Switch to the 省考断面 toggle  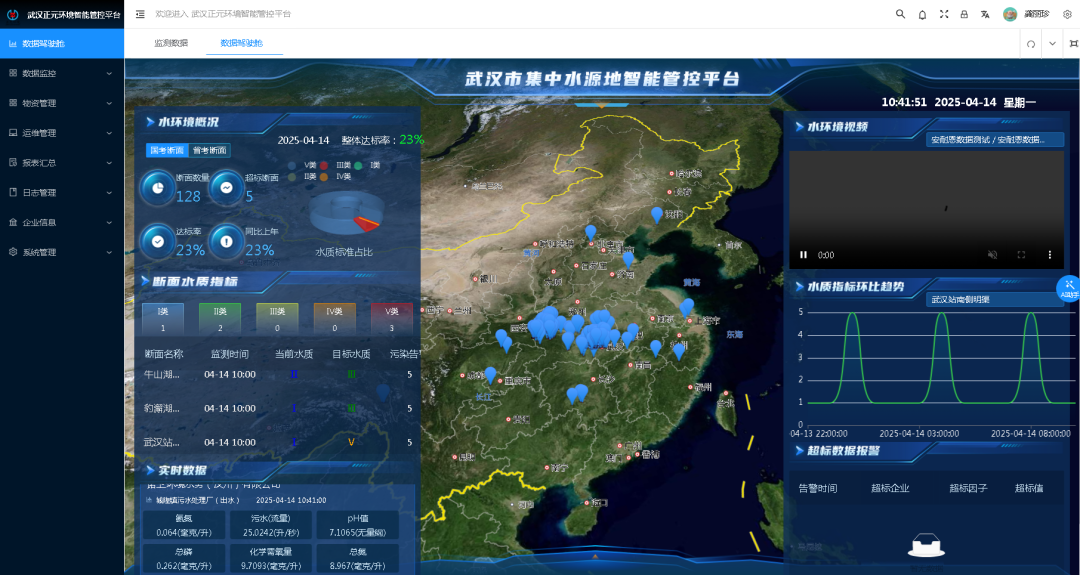click(209, 150)
